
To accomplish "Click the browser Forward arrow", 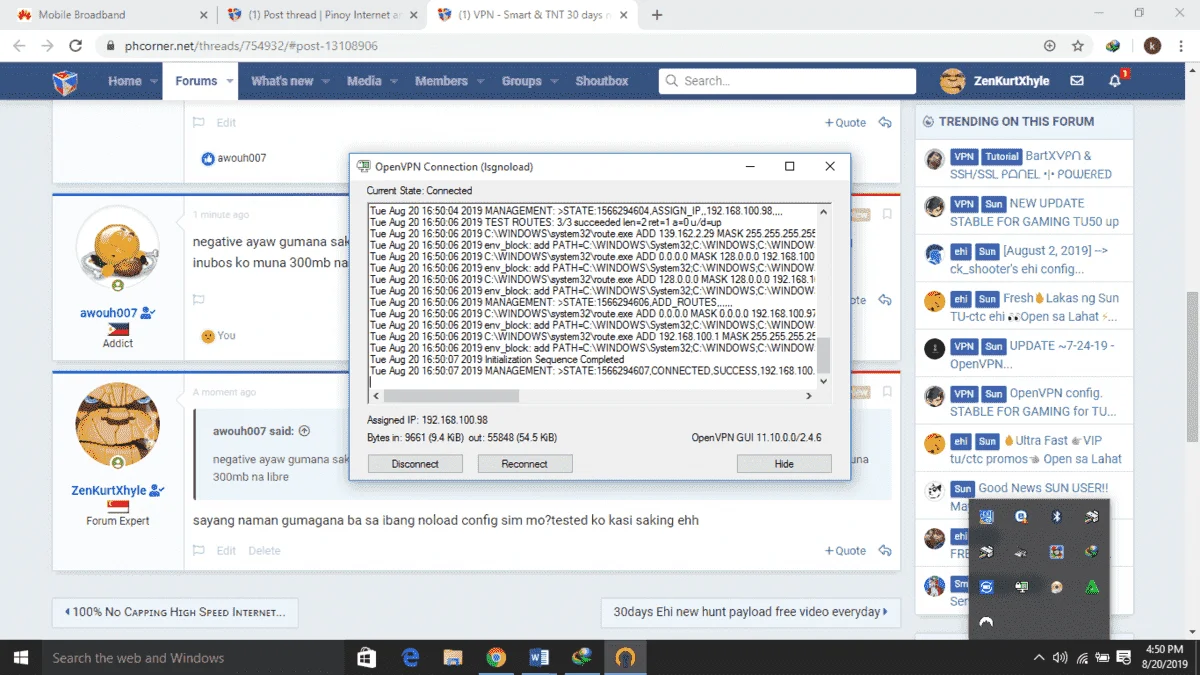I will pyautogui.click(x=47, y=46).
